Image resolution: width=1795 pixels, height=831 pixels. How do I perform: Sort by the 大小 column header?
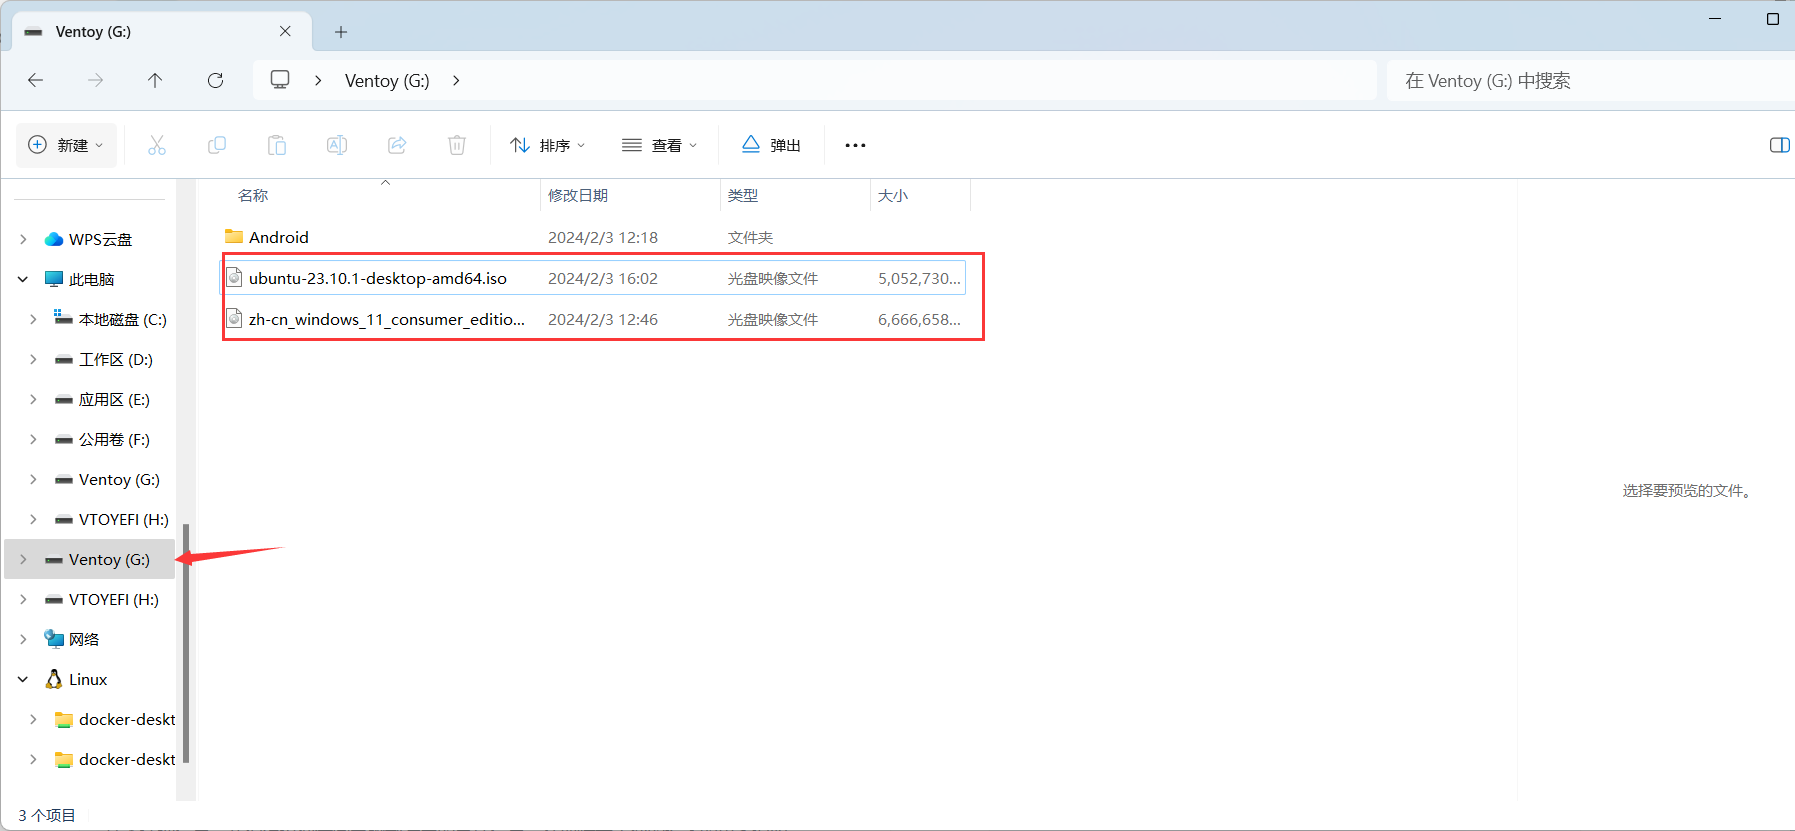(893, 195)
